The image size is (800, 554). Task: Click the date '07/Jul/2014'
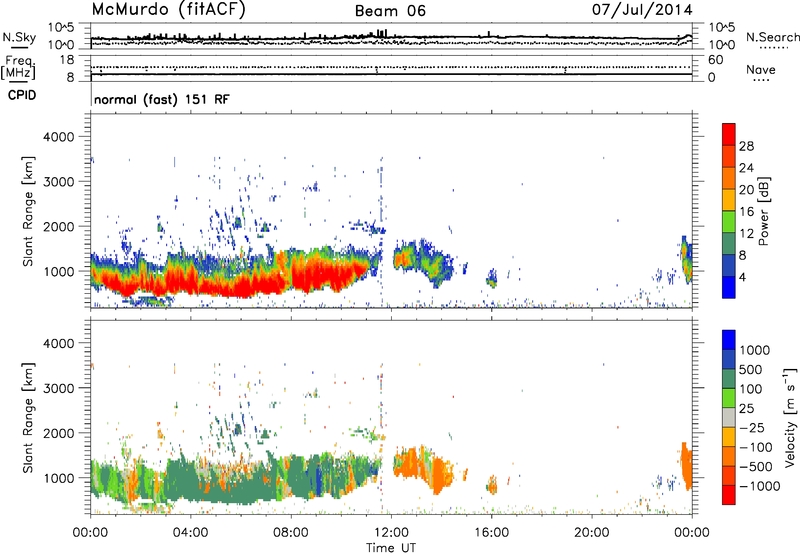[x=642, y=10]
